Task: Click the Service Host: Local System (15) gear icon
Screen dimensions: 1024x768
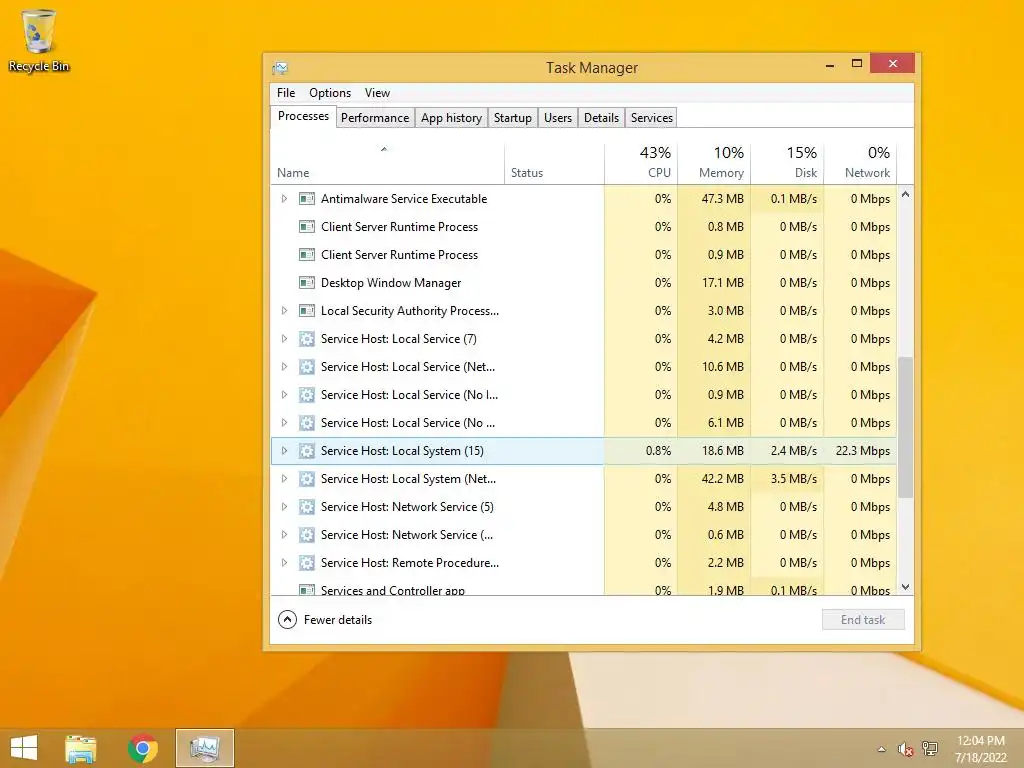Action: [306, 451]
